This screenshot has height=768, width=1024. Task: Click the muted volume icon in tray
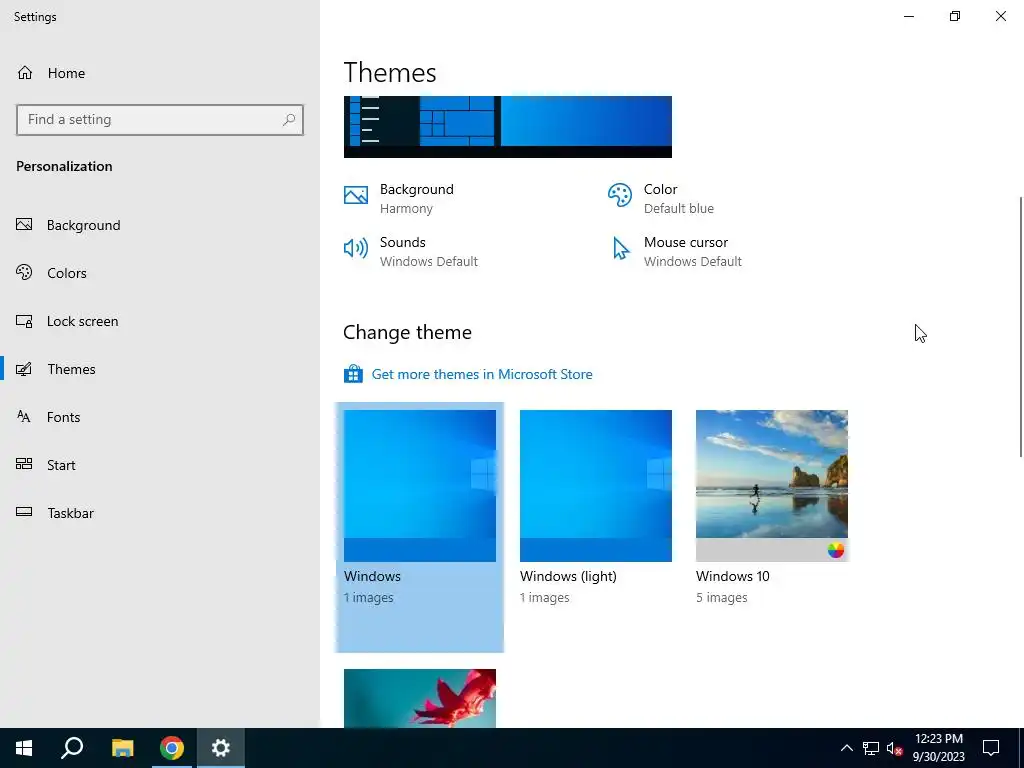[895, 748]
